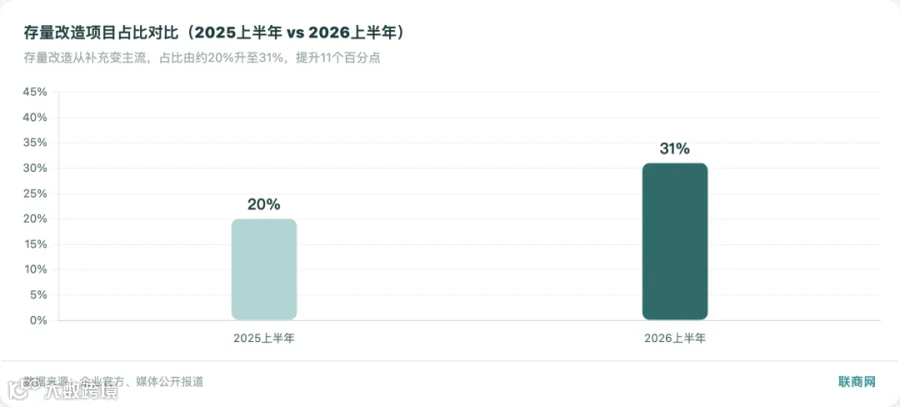
Task: Click the 5% y-axis tick label
Action: [x=37, y=294]
